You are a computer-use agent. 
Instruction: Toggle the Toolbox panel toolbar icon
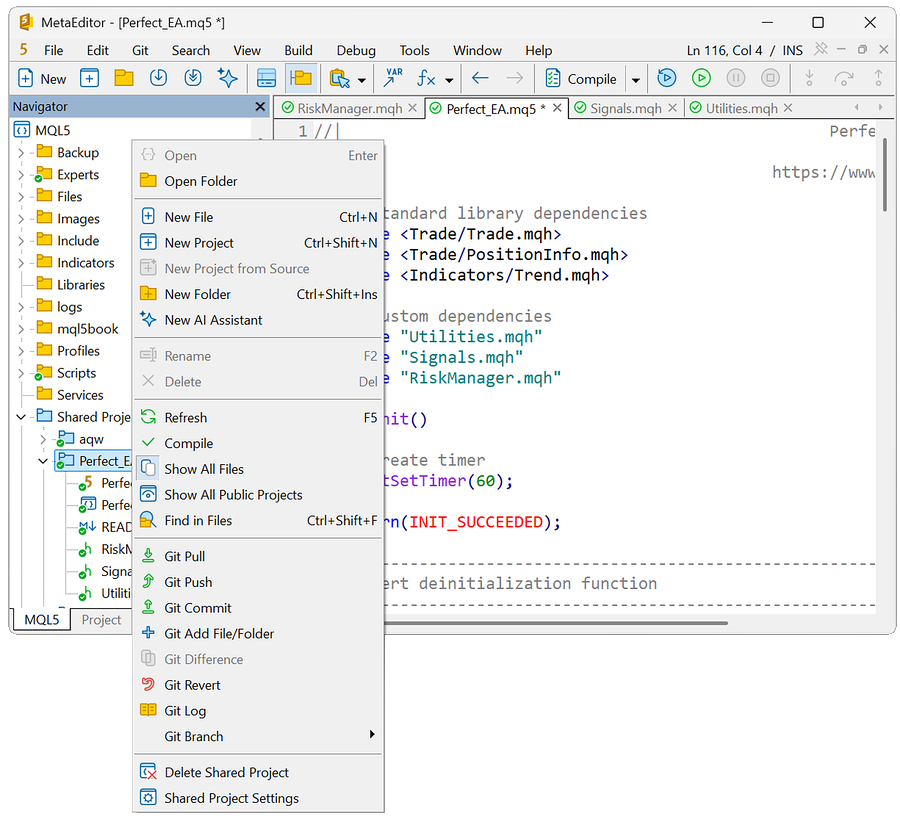266,78
